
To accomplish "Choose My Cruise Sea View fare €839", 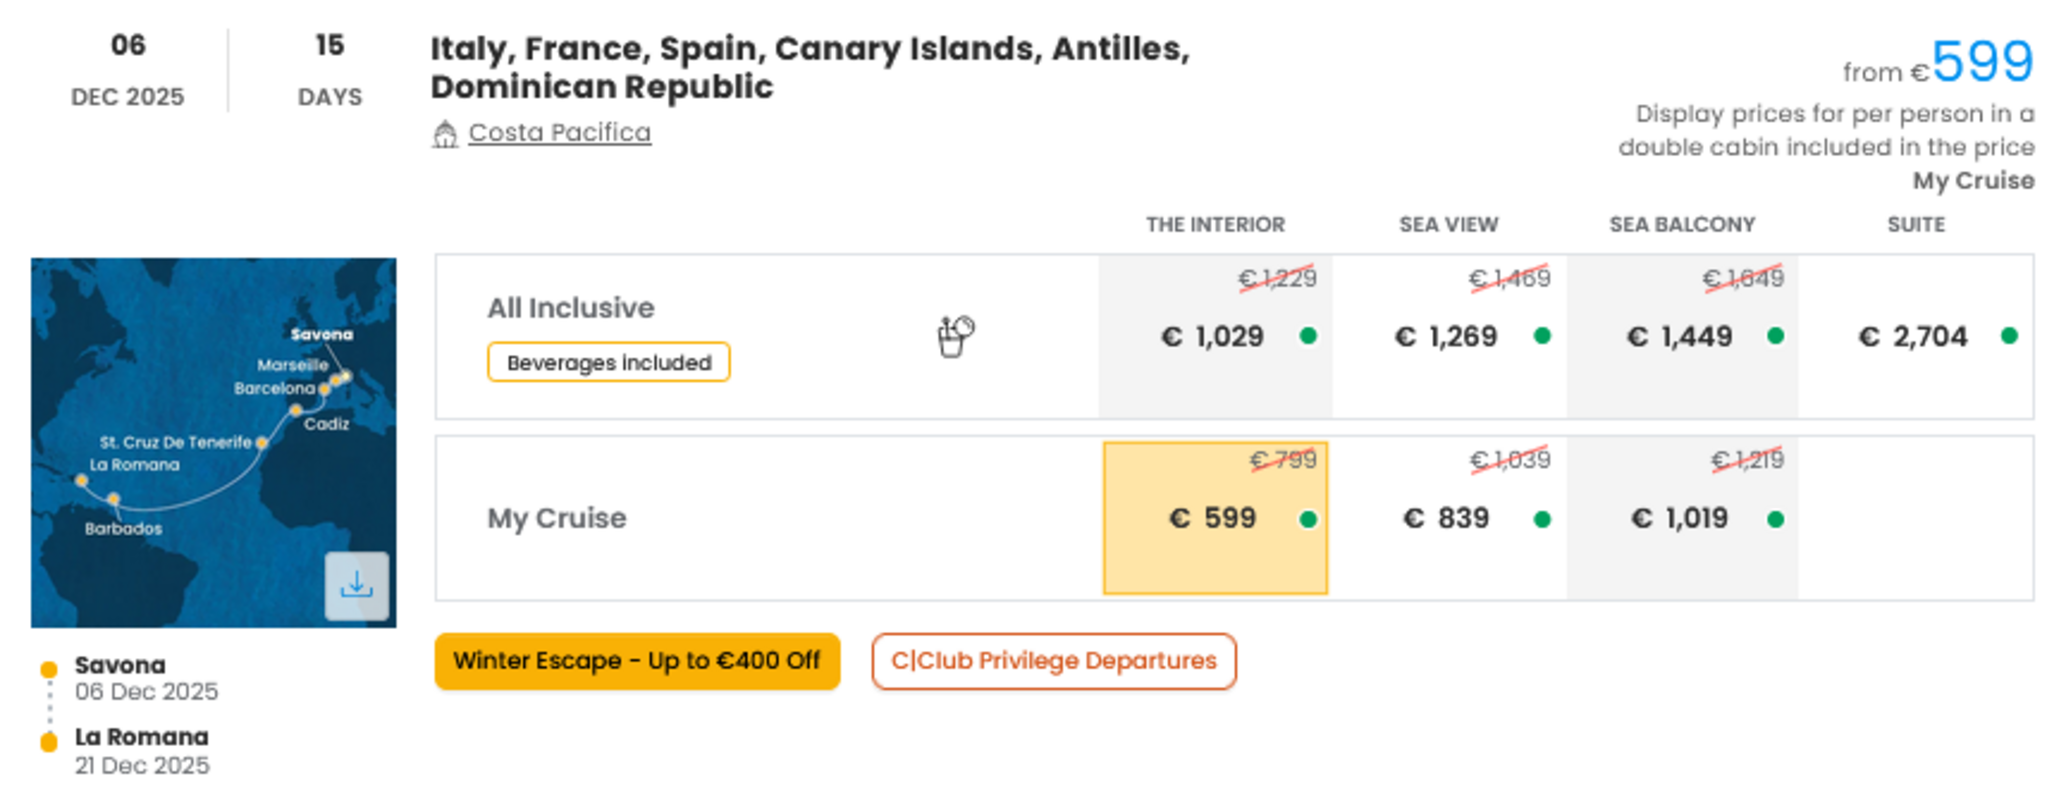I will point(1449,518).
